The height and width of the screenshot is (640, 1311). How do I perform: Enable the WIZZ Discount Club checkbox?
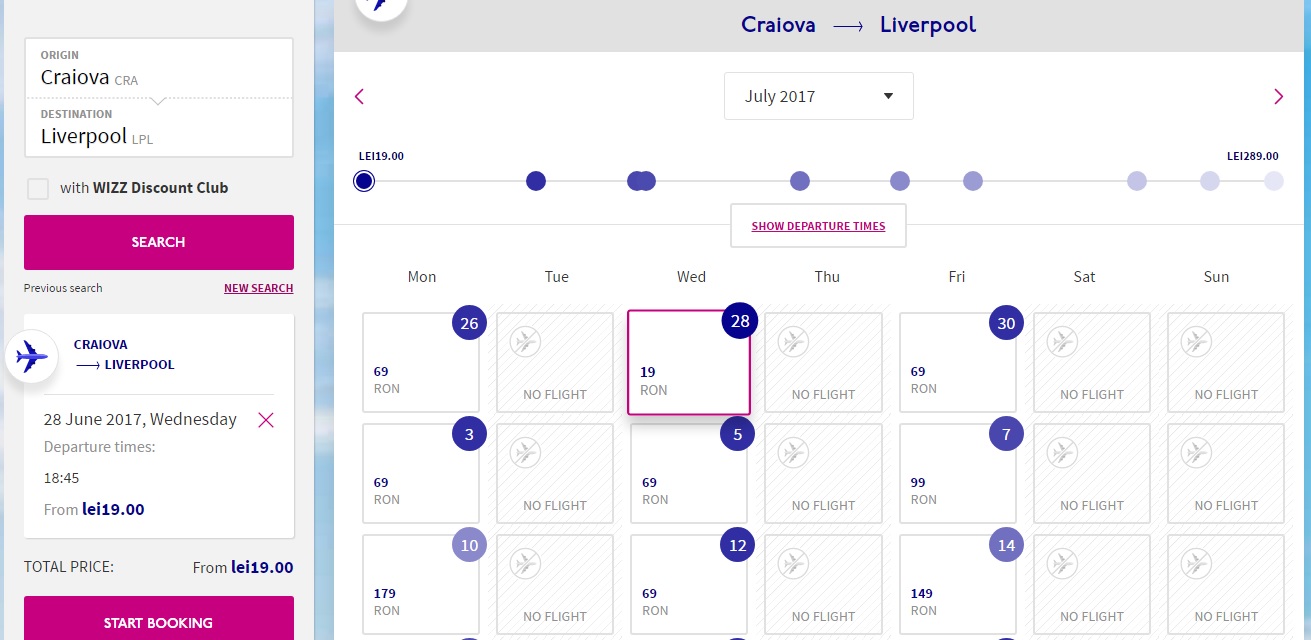coord(38,188)
